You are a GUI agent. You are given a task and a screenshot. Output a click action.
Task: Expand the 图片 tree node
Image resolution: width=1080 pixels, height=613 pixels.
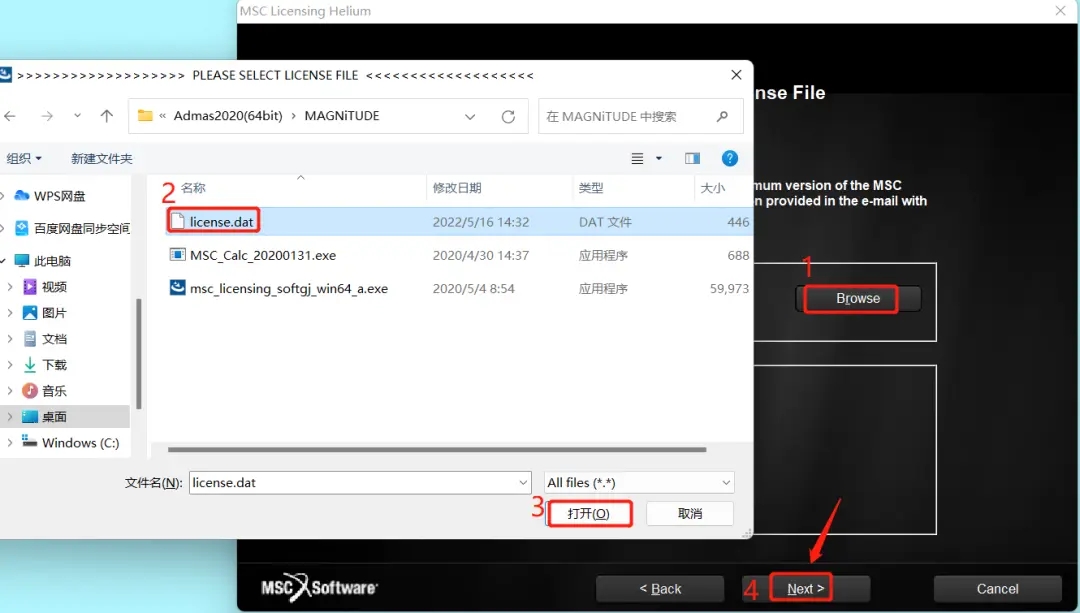click(10, 313)
